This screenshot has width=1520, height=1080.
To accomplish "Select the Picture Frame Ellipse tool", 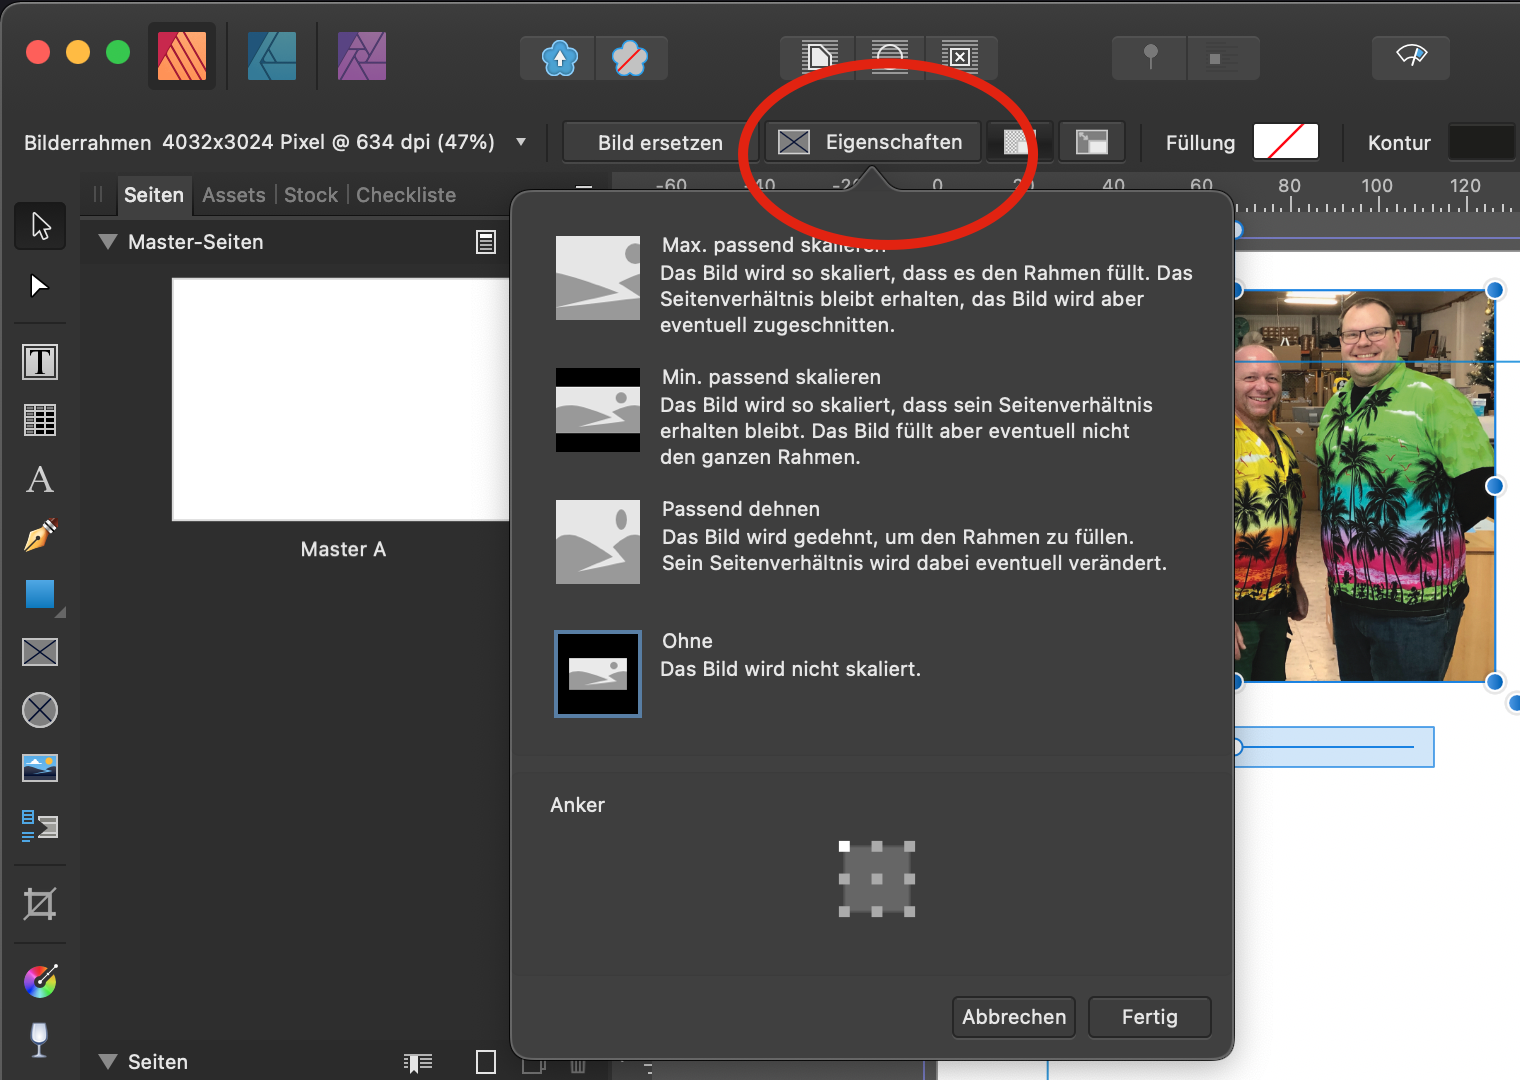I will pyautogui.click(x=40, y=710).
